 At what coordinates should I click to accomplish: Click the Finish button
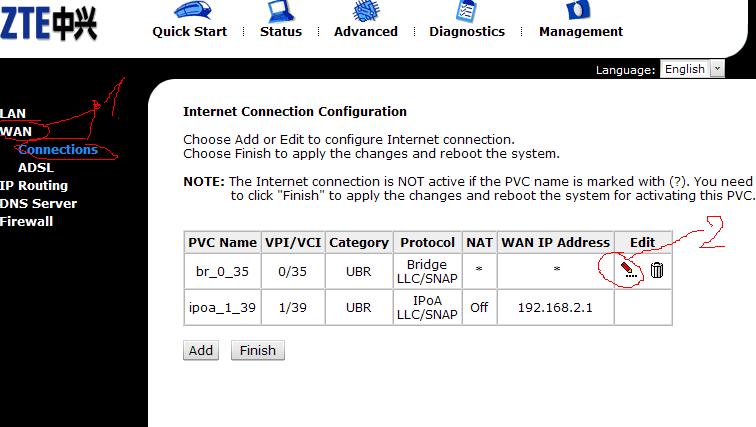(x=257, y=350)
